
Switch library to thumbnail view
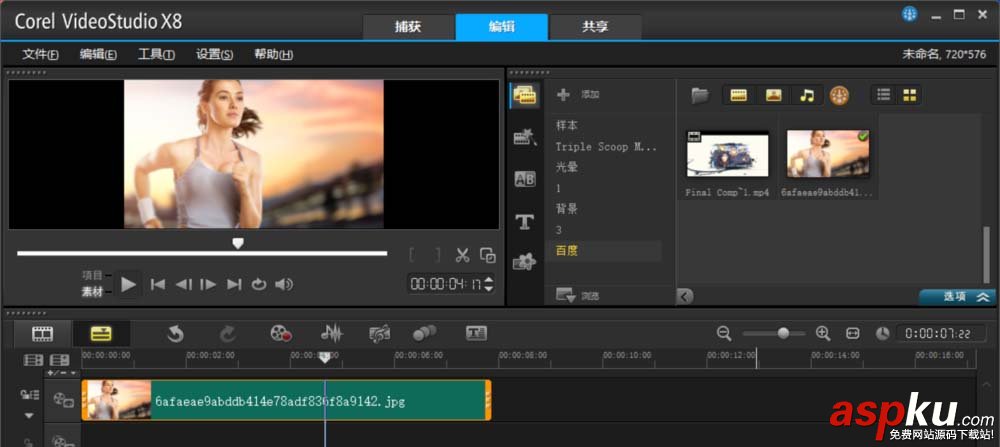click(909, 96)
